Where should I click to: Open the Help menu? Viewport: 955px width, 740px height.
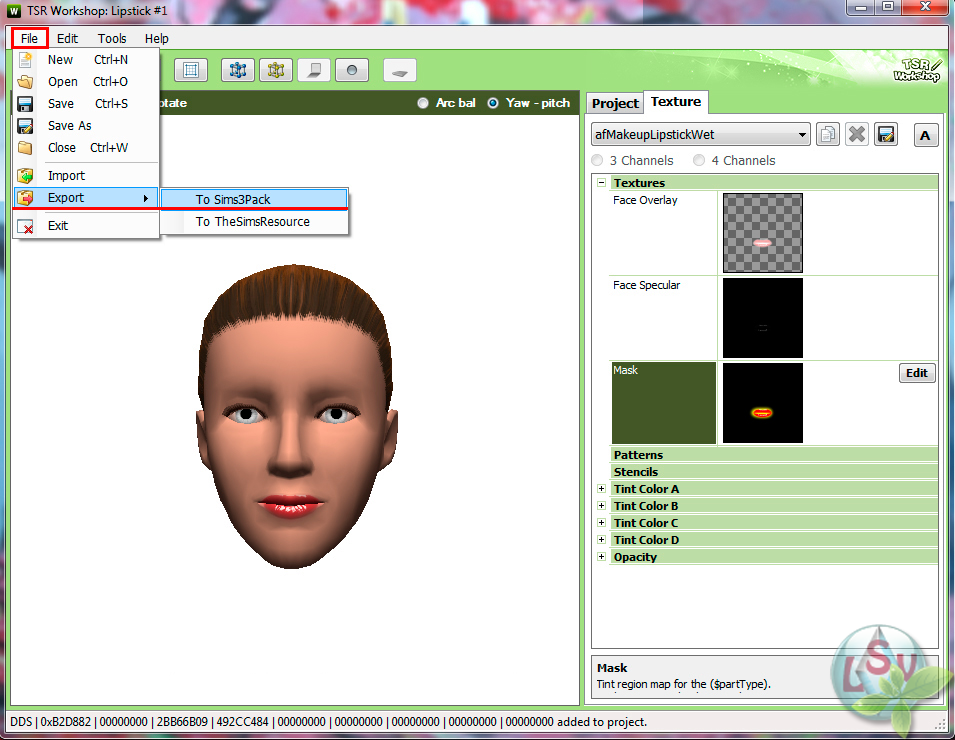pyautogui.click(x=157, y=38)
